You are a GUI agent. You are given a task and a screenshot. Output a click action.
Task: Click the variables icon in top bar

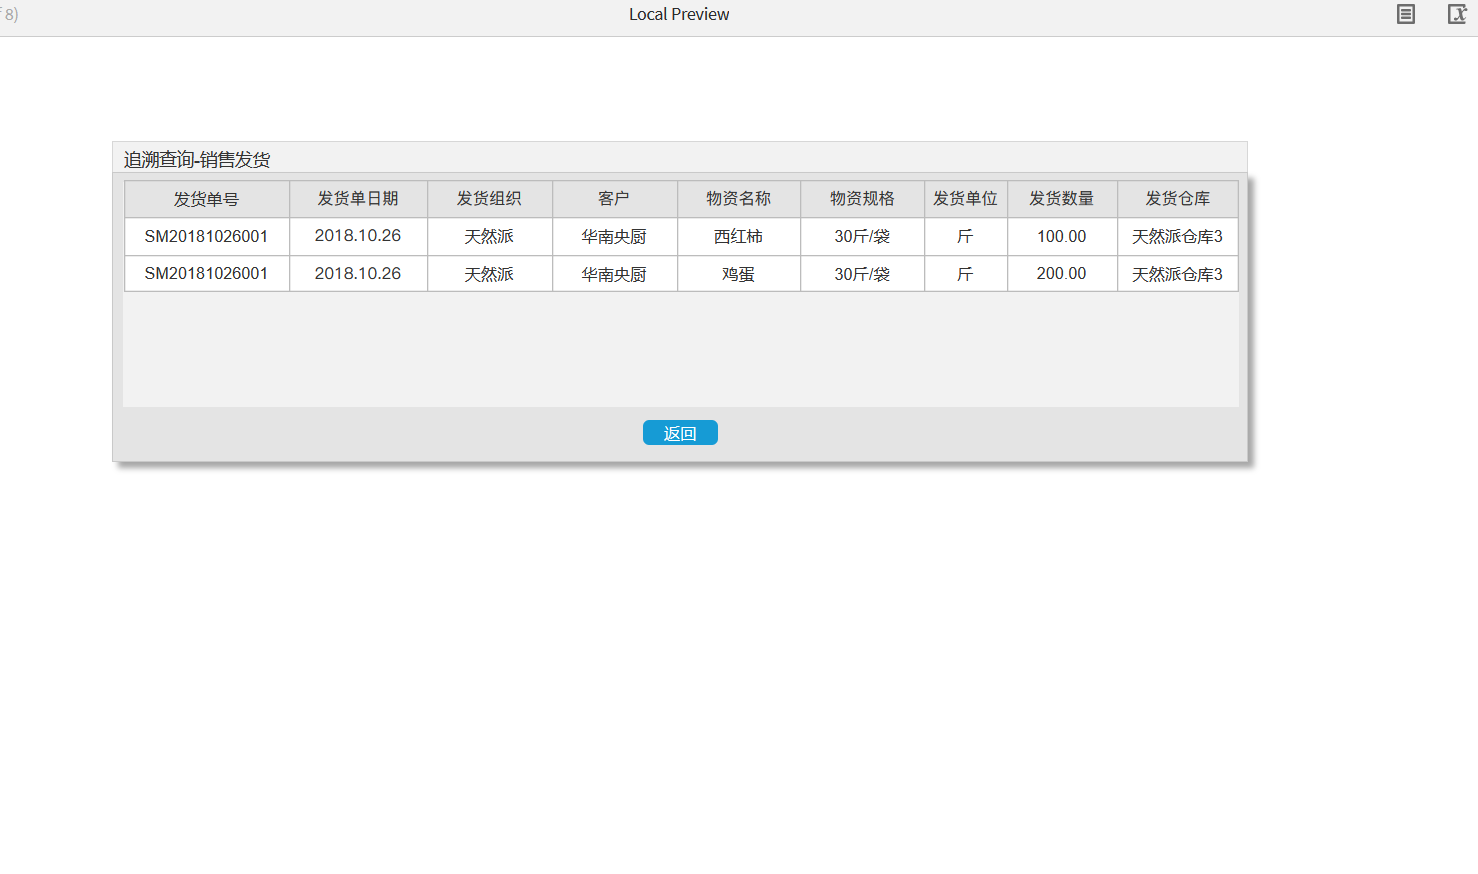tap(1457, 14)
